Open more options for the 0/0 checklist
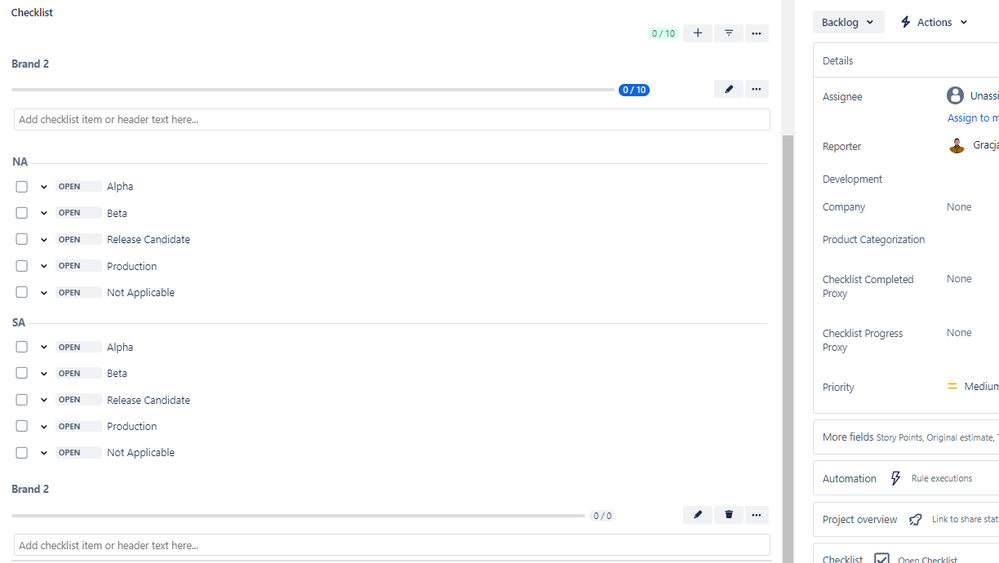Viewport: 999px width, 563px height. (x=756, y=515)
